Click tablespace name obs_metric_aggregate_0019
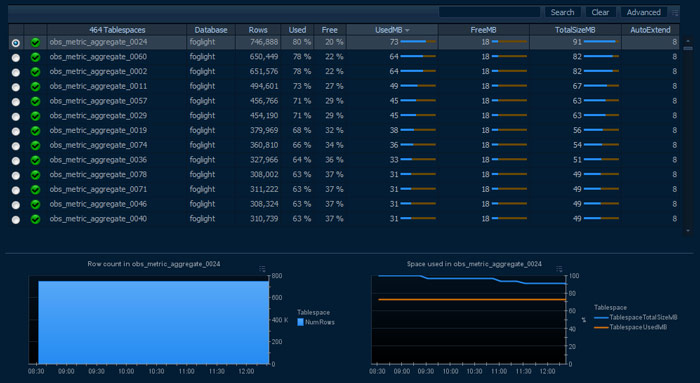This screenshot has width=700, height=383. [98, 130]
